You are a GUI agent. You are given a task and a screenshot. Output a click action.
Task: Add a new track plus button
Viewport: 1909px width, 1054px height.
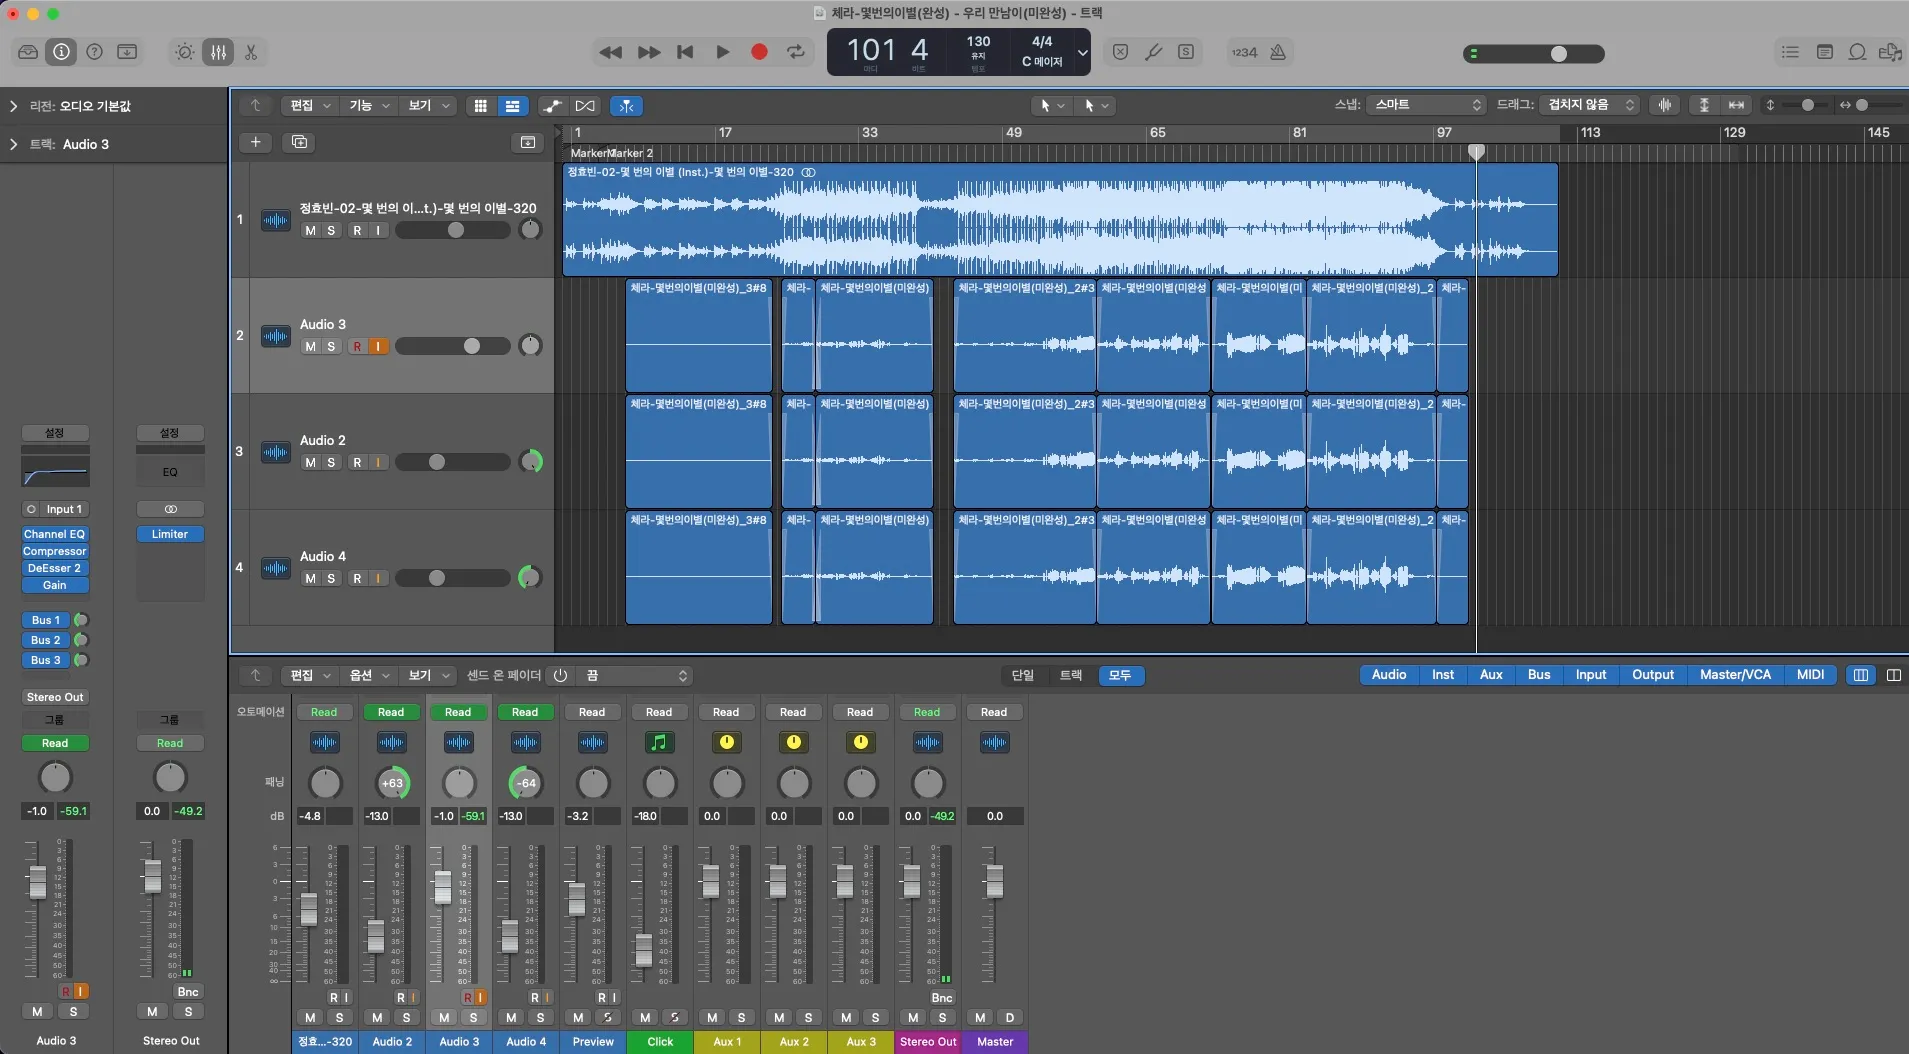pos(256,142)
